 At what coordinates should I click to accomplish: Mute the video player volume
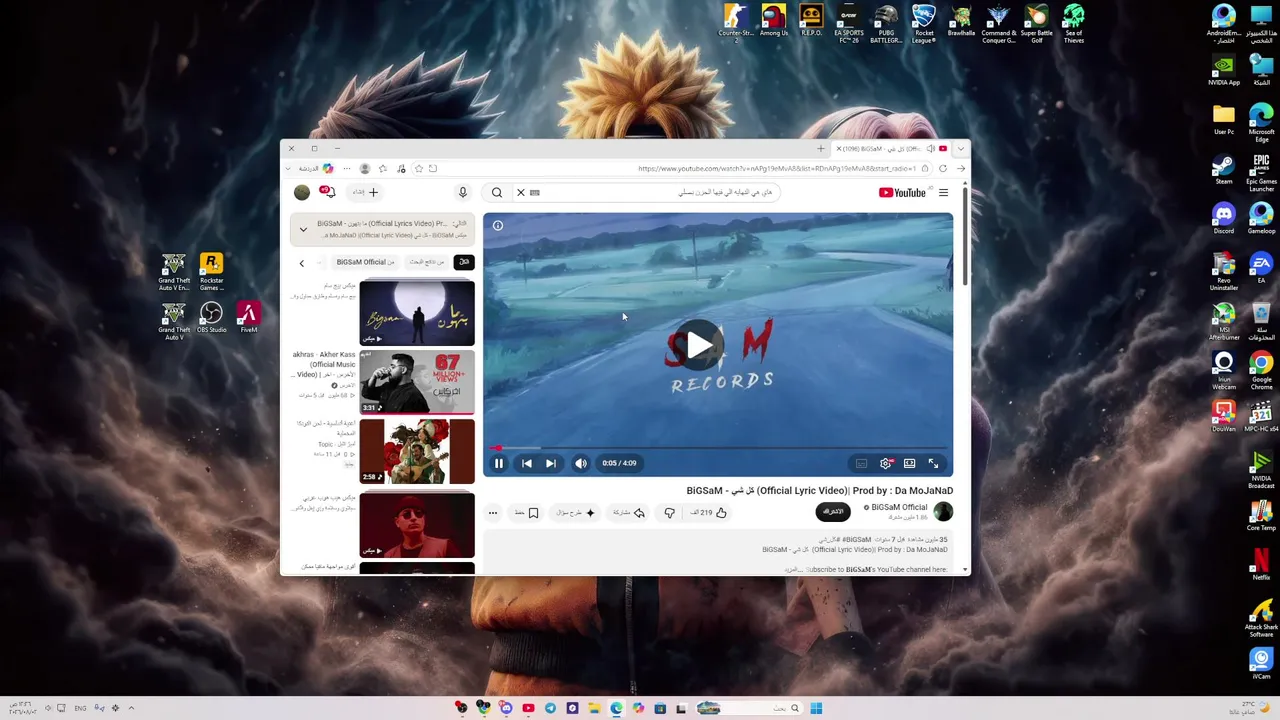581,463
